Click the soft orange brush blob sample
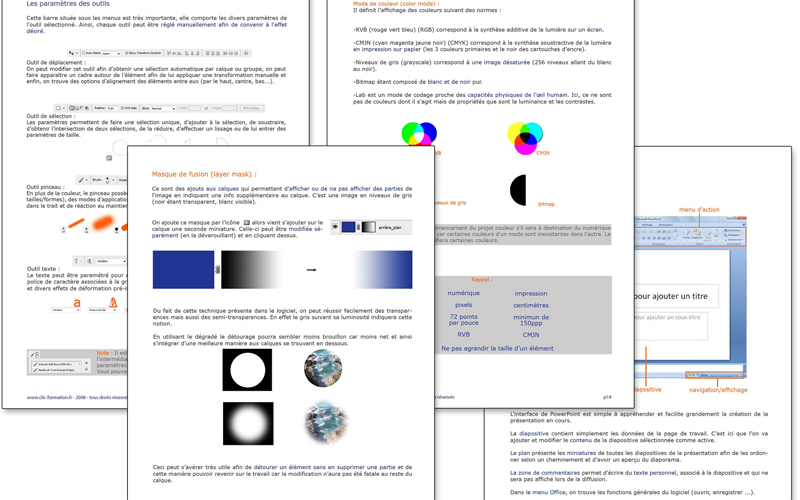The width and height of the screenshot is (800, 500). point(103,222)
